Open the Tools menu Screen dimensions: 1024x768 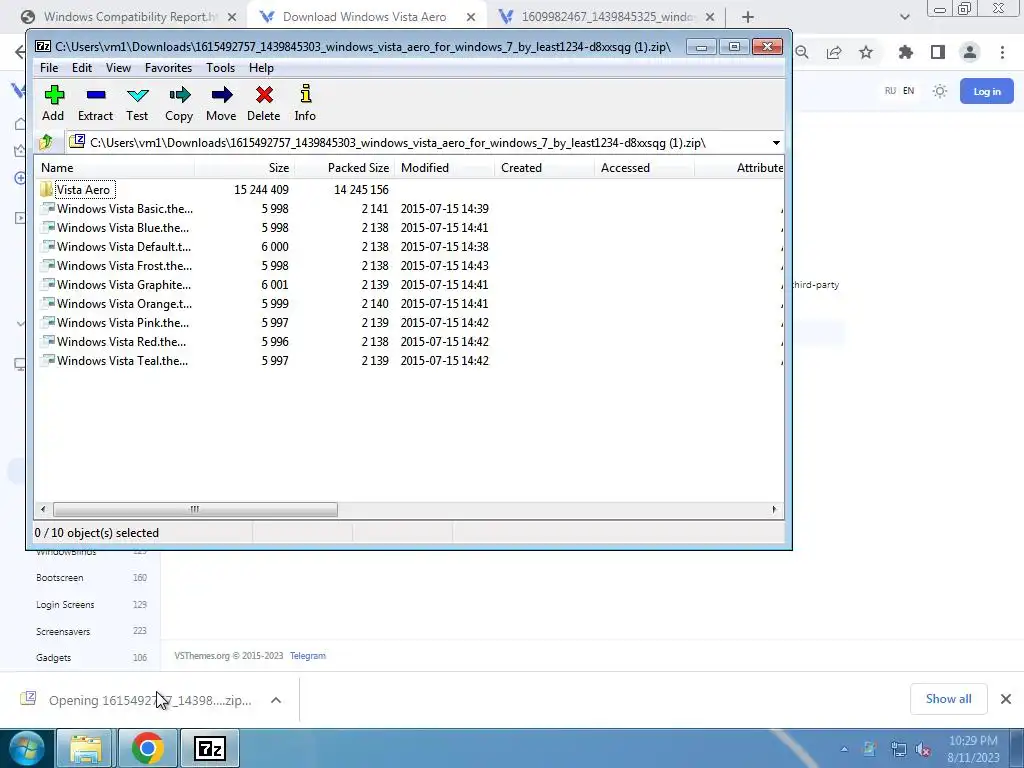click(x=221, y=68)
